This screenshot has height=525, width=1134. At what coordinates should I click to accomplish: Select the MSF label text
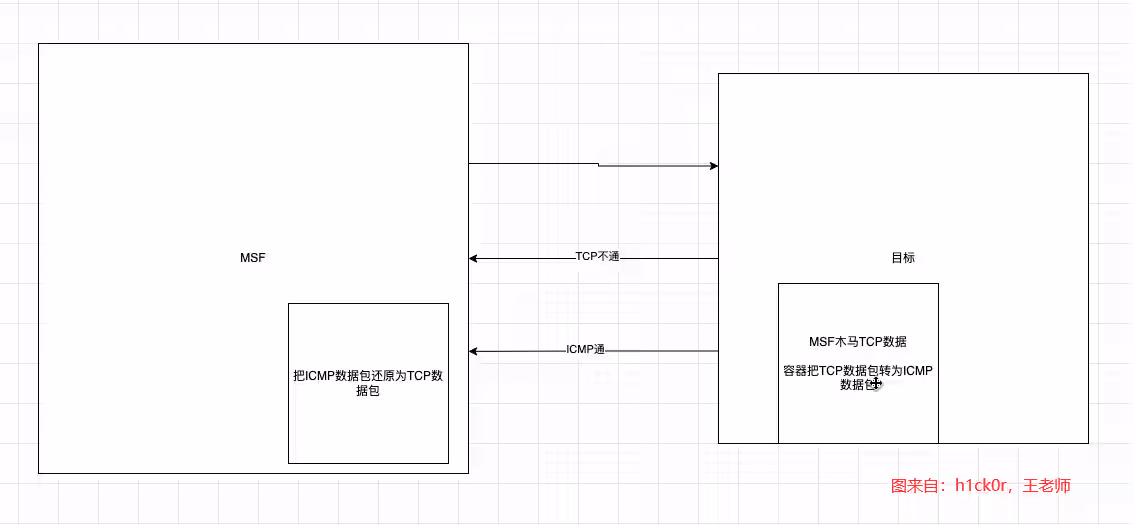pos(252,258)
